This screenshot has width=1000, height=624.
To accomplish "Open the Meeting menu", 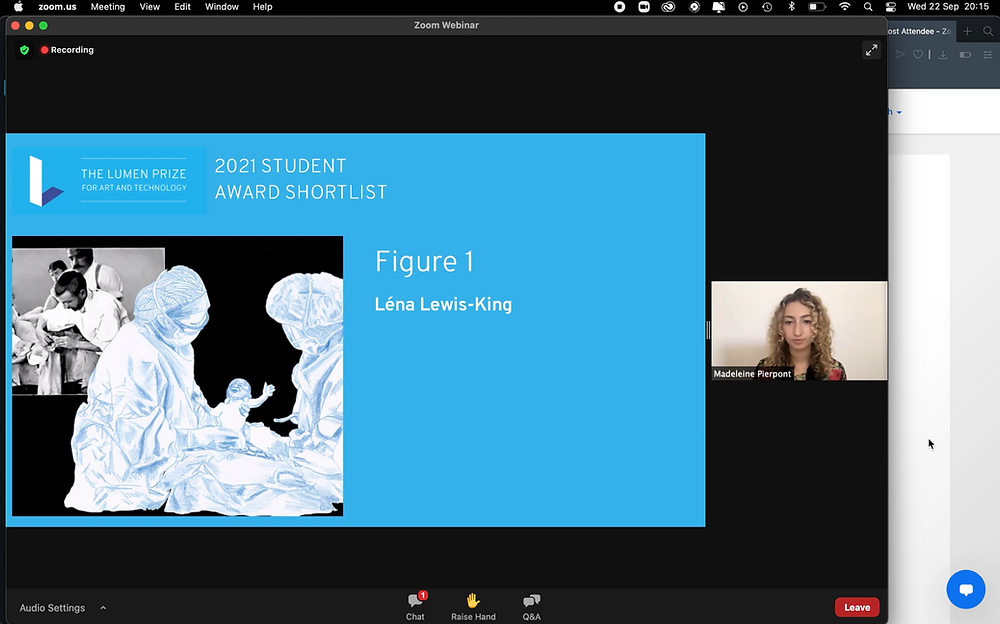I will coord(108,7).
